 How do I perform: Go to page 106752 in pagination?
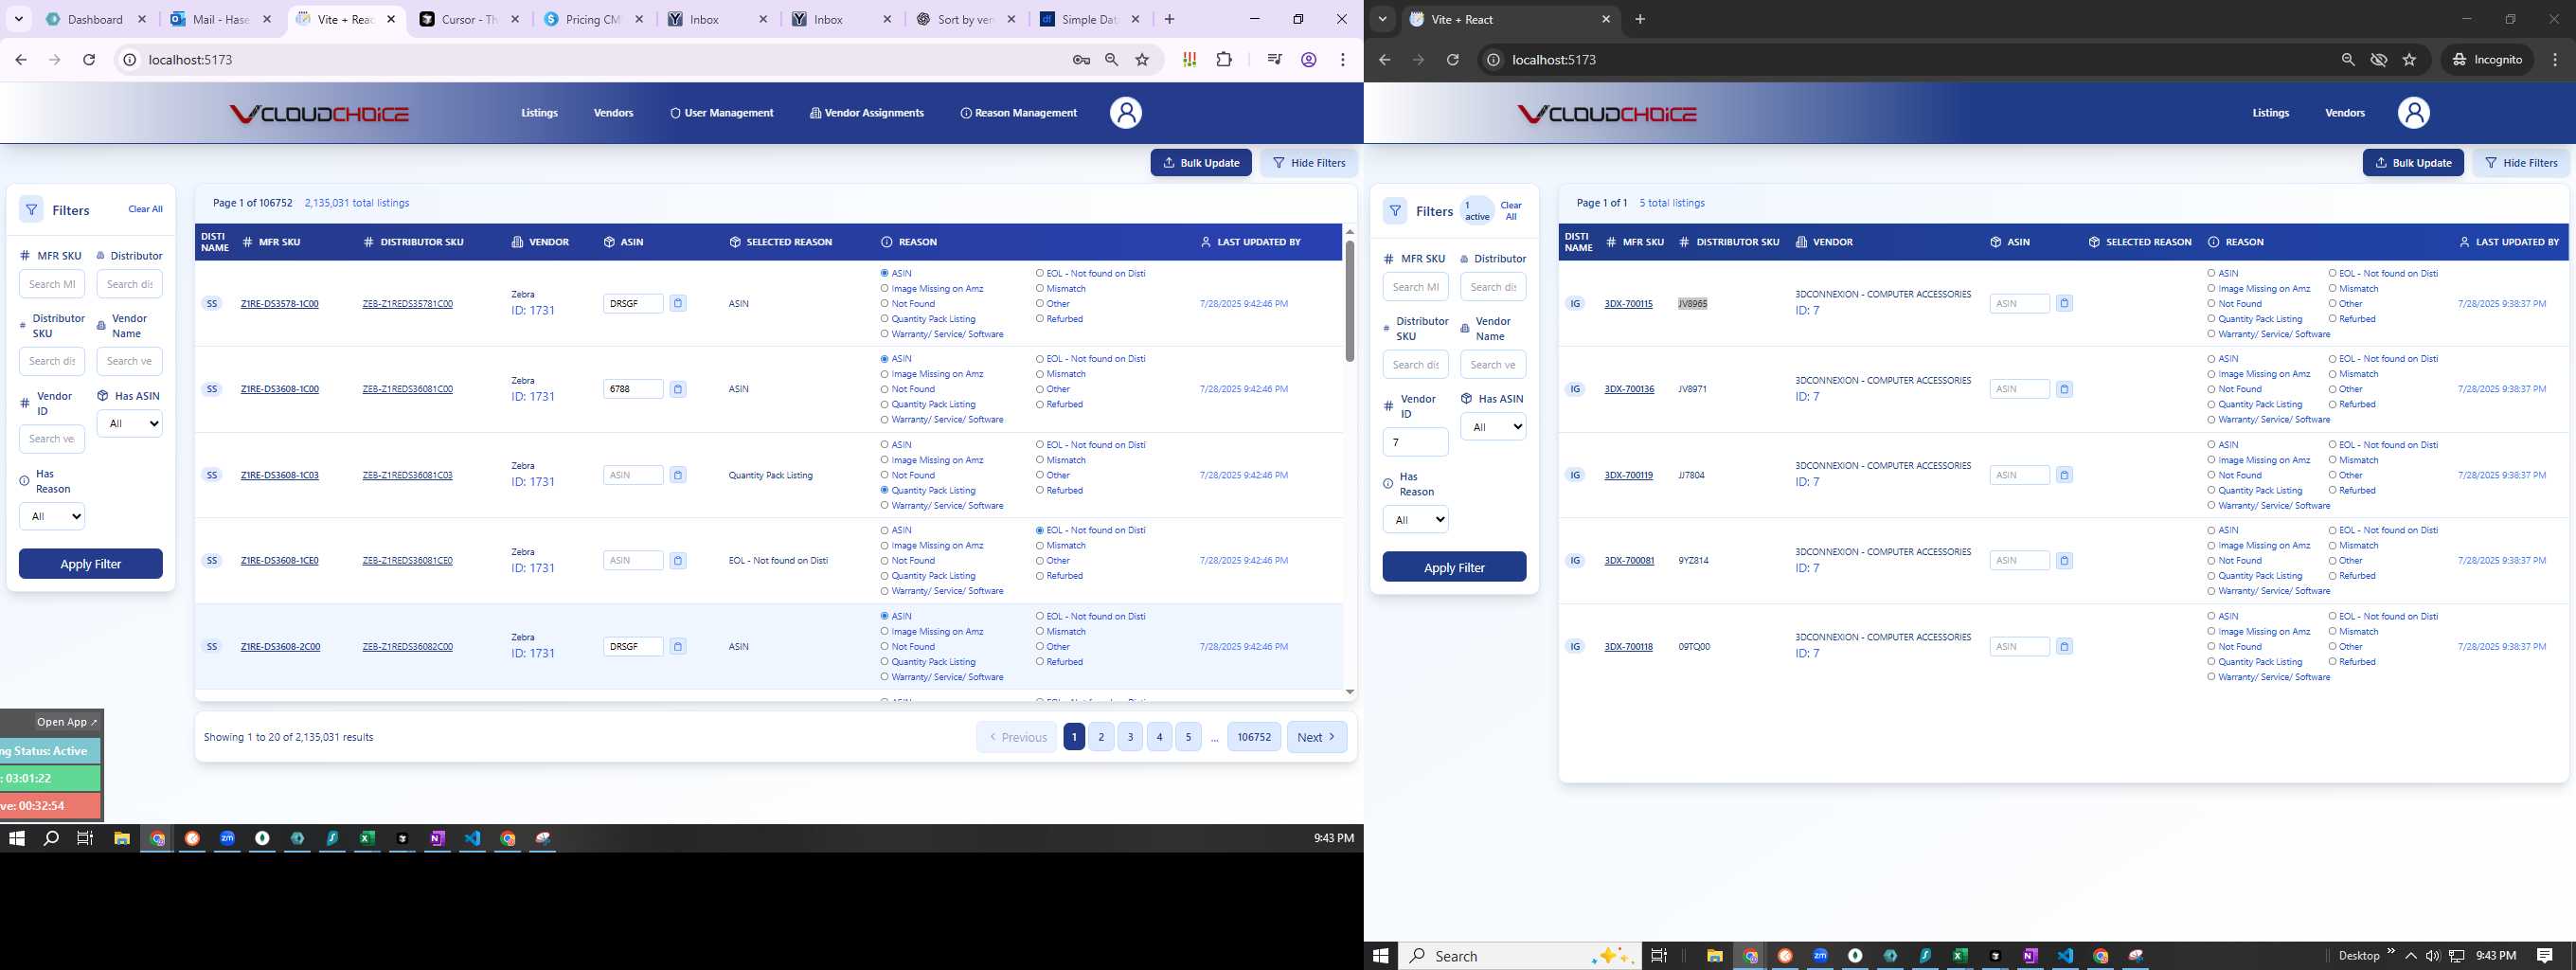pyautogui.click(x=1254, y=737)
